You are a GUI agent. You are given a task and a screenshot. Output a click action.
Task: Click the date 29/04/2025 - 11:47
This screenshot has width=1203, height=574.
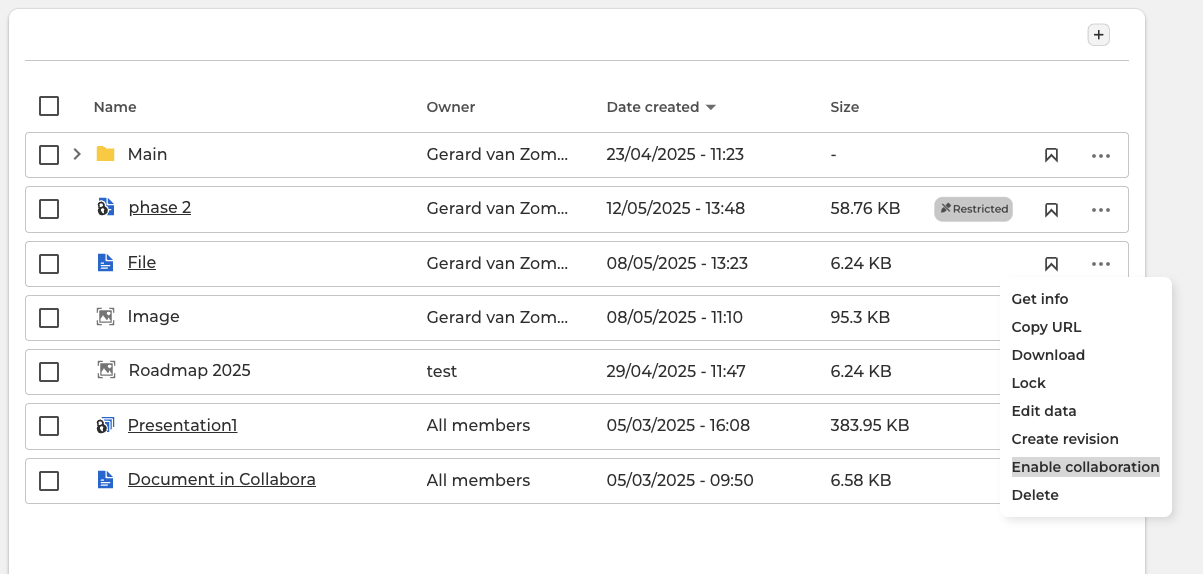(676, 371)
